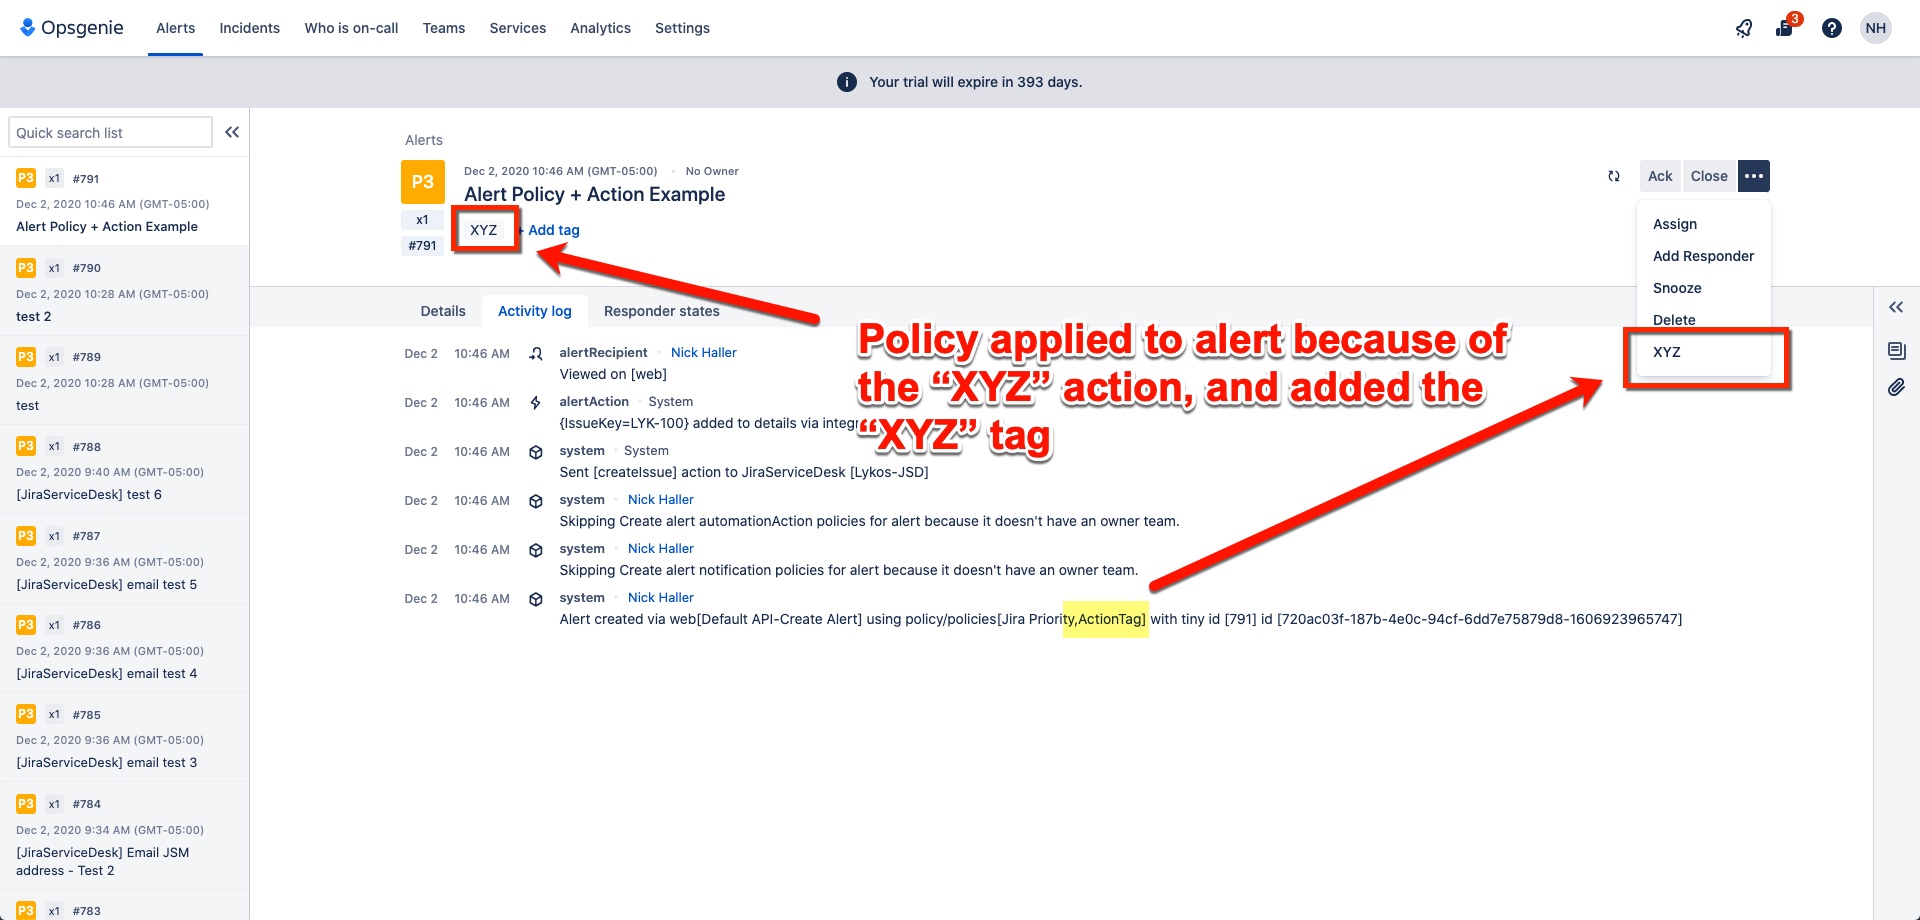Viewport: 1920px width, 920px height.
Task: Switch to the Details tab
Action: click(x=442, y=311)
